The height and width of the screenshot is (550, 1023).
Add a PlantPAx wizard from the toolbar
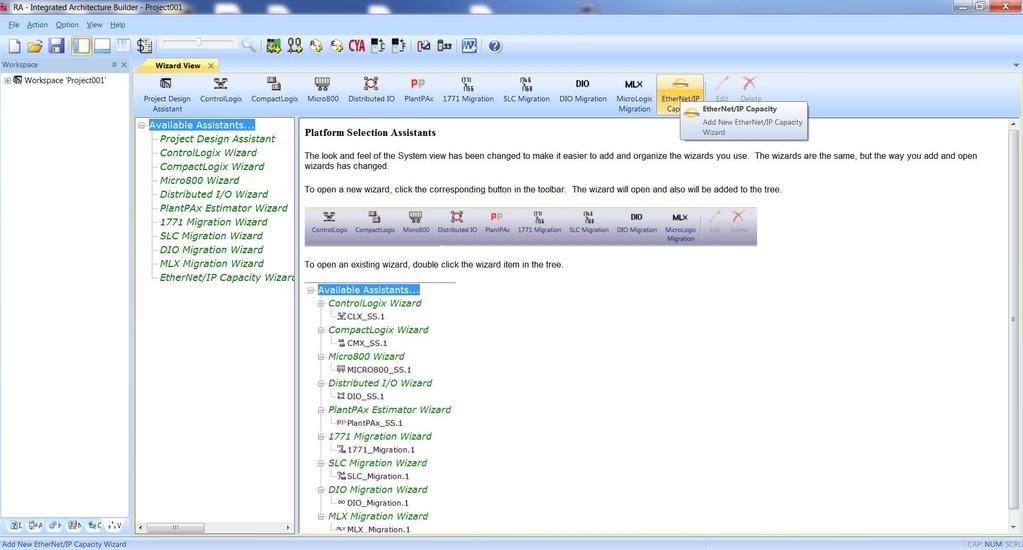pyautogui.click(x=418, y=90)
